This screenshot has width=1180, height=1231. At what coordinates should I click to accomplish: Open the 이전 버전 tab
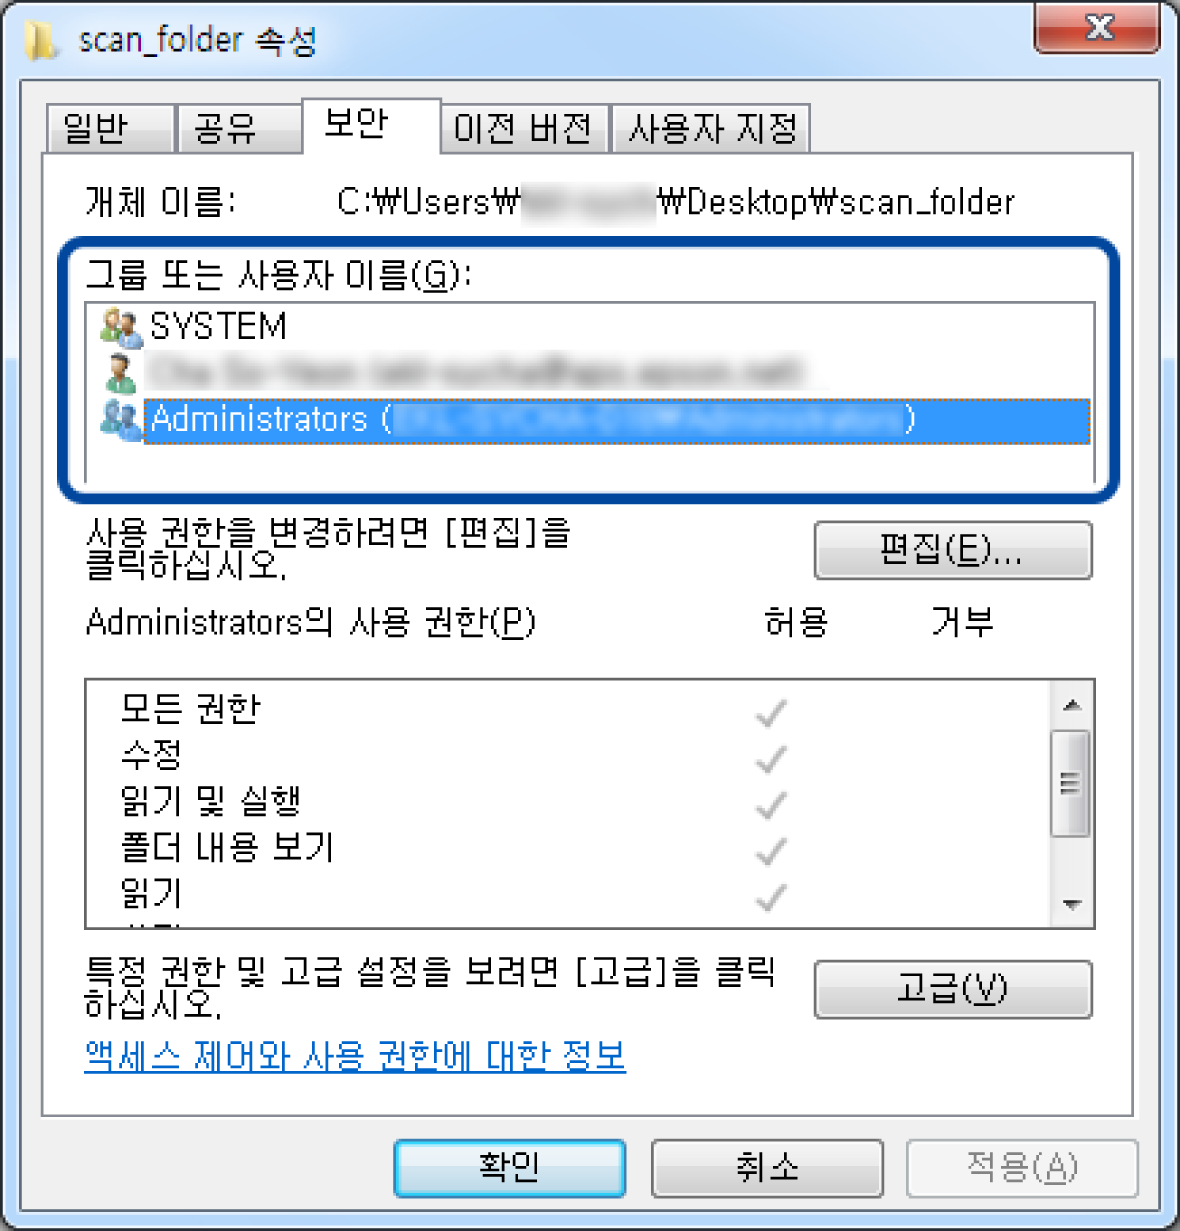524,129
